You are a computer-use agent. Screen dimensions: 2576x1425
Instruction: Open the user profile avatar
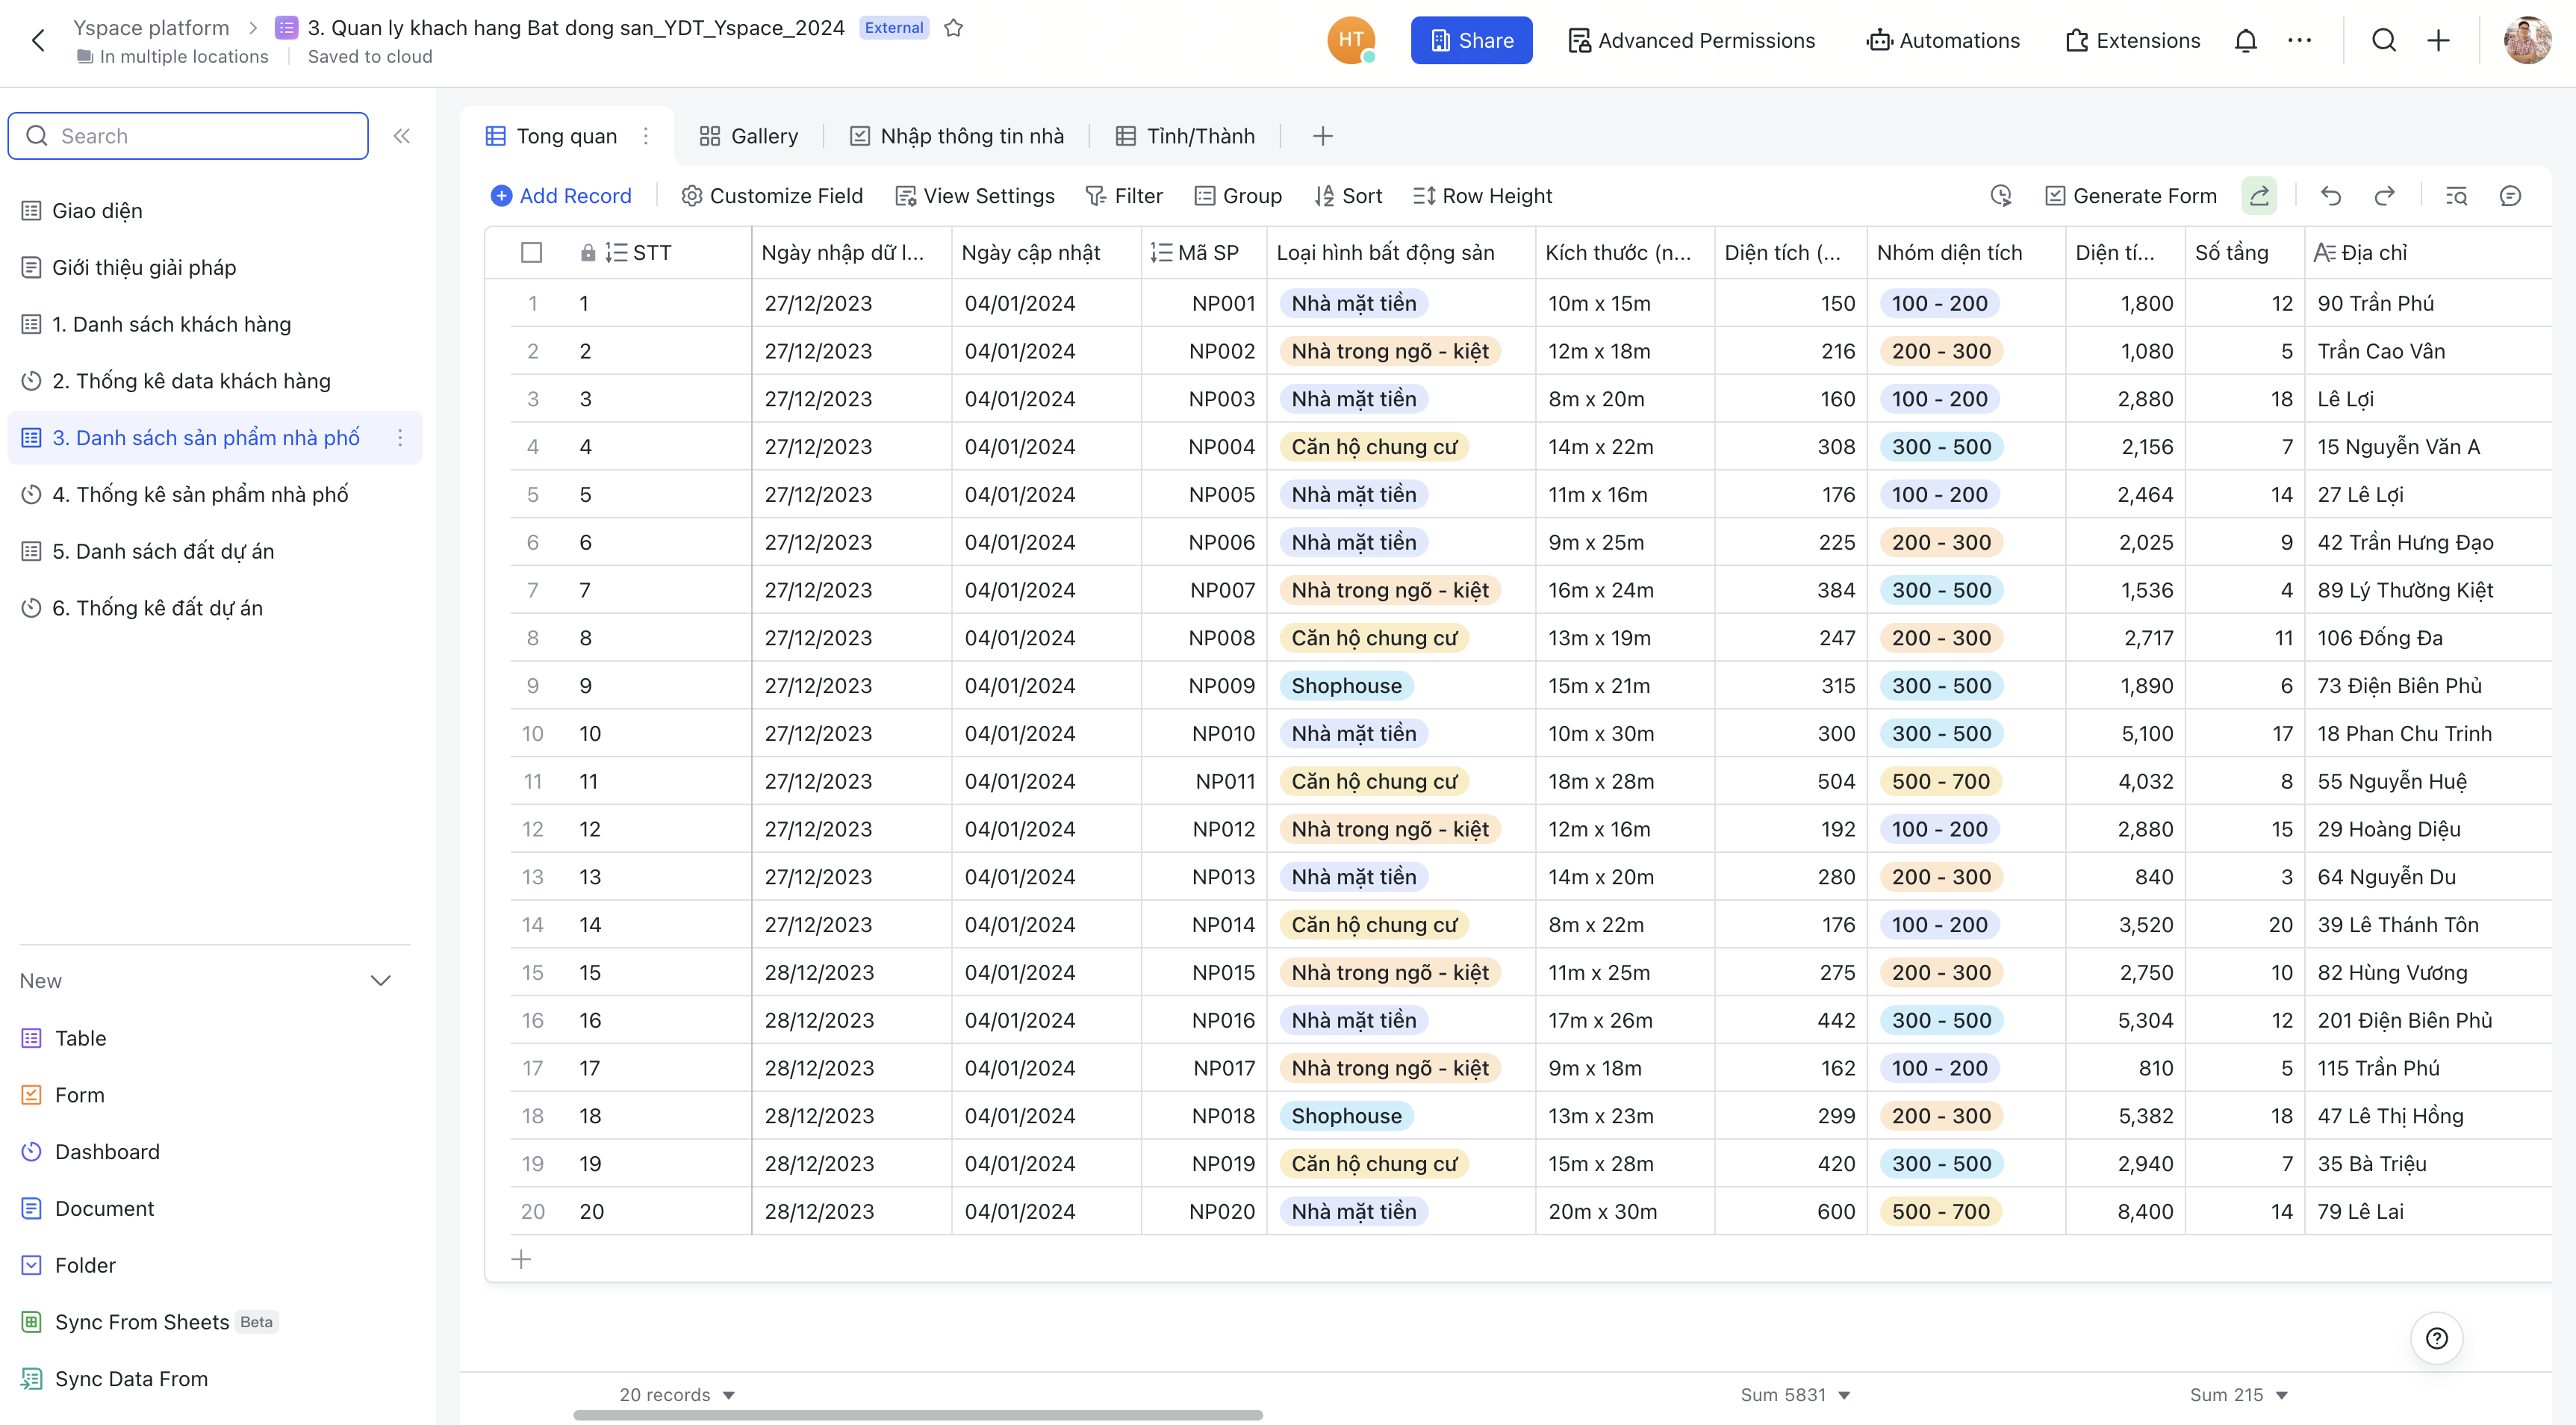[x=2527, y=41]
